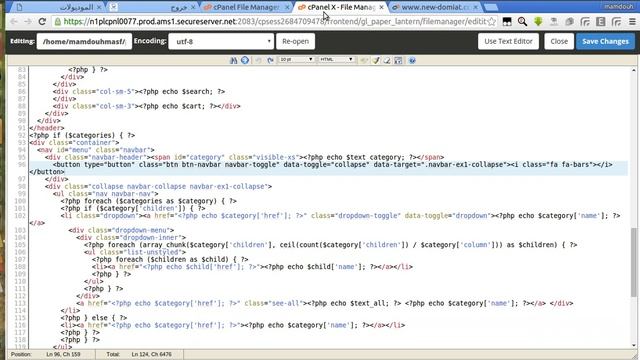Click 'nav id="menu"' code line

point(96,150)
